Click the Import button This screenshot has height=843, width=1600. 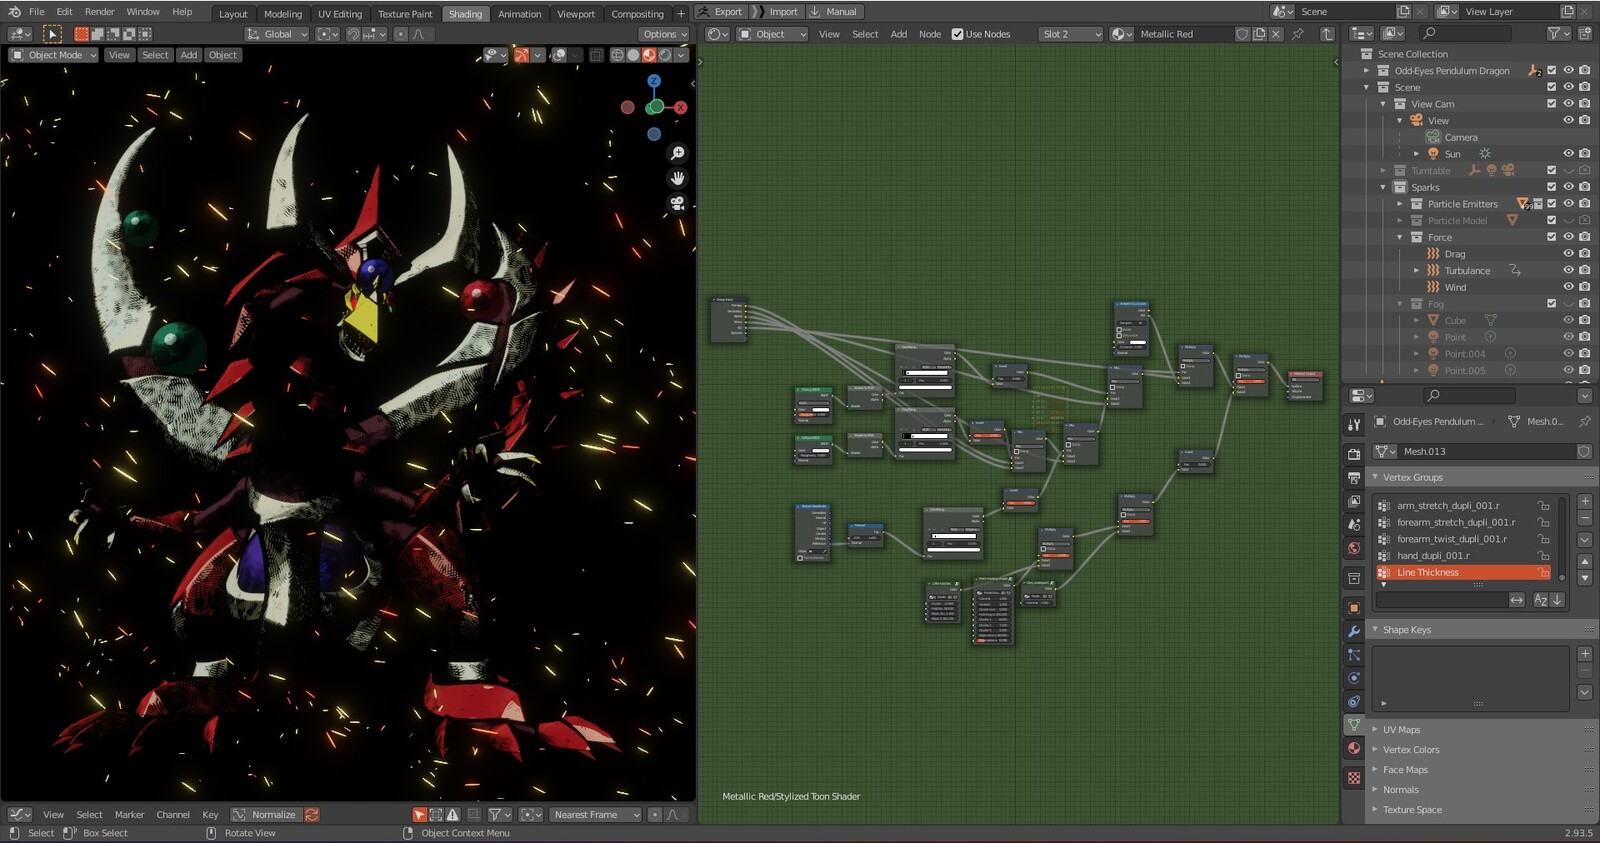[x=775, y=12]
